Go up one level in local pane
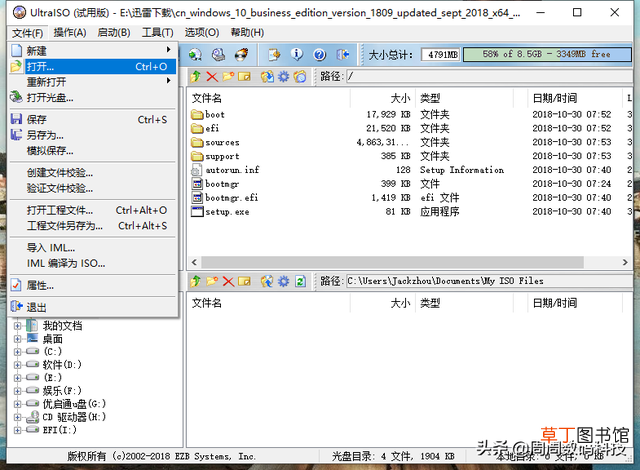This screenshot has width=640, height=470. click(x=196, y=281)
